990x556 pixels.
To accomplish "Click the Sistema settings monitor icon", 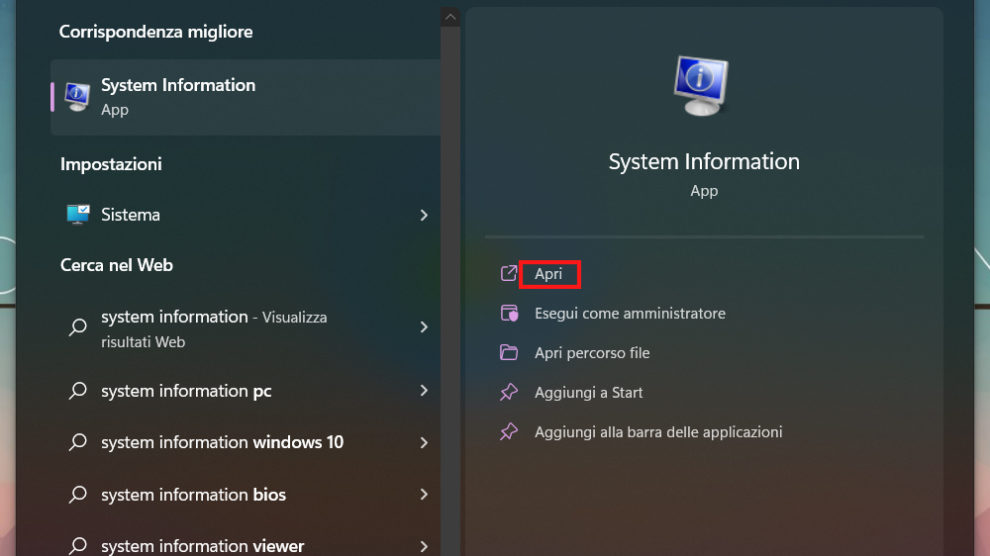I will tap(77, 215).
